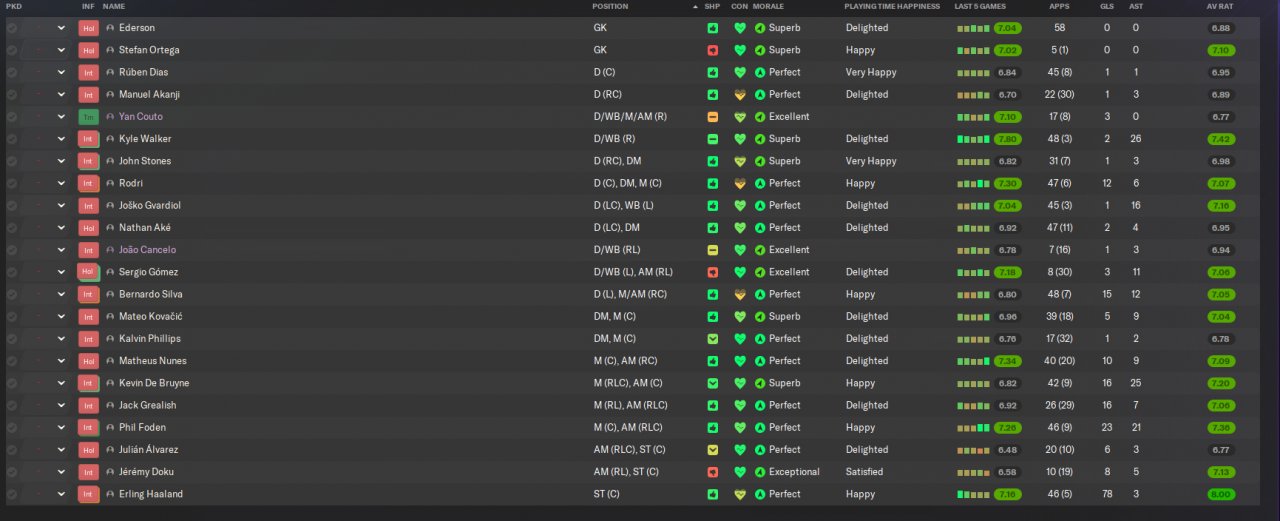Click the heart condition icon for Bernardo Silva
This screenshot has width=1280, height=521.
pyautogui.click(x=740, y=294)
